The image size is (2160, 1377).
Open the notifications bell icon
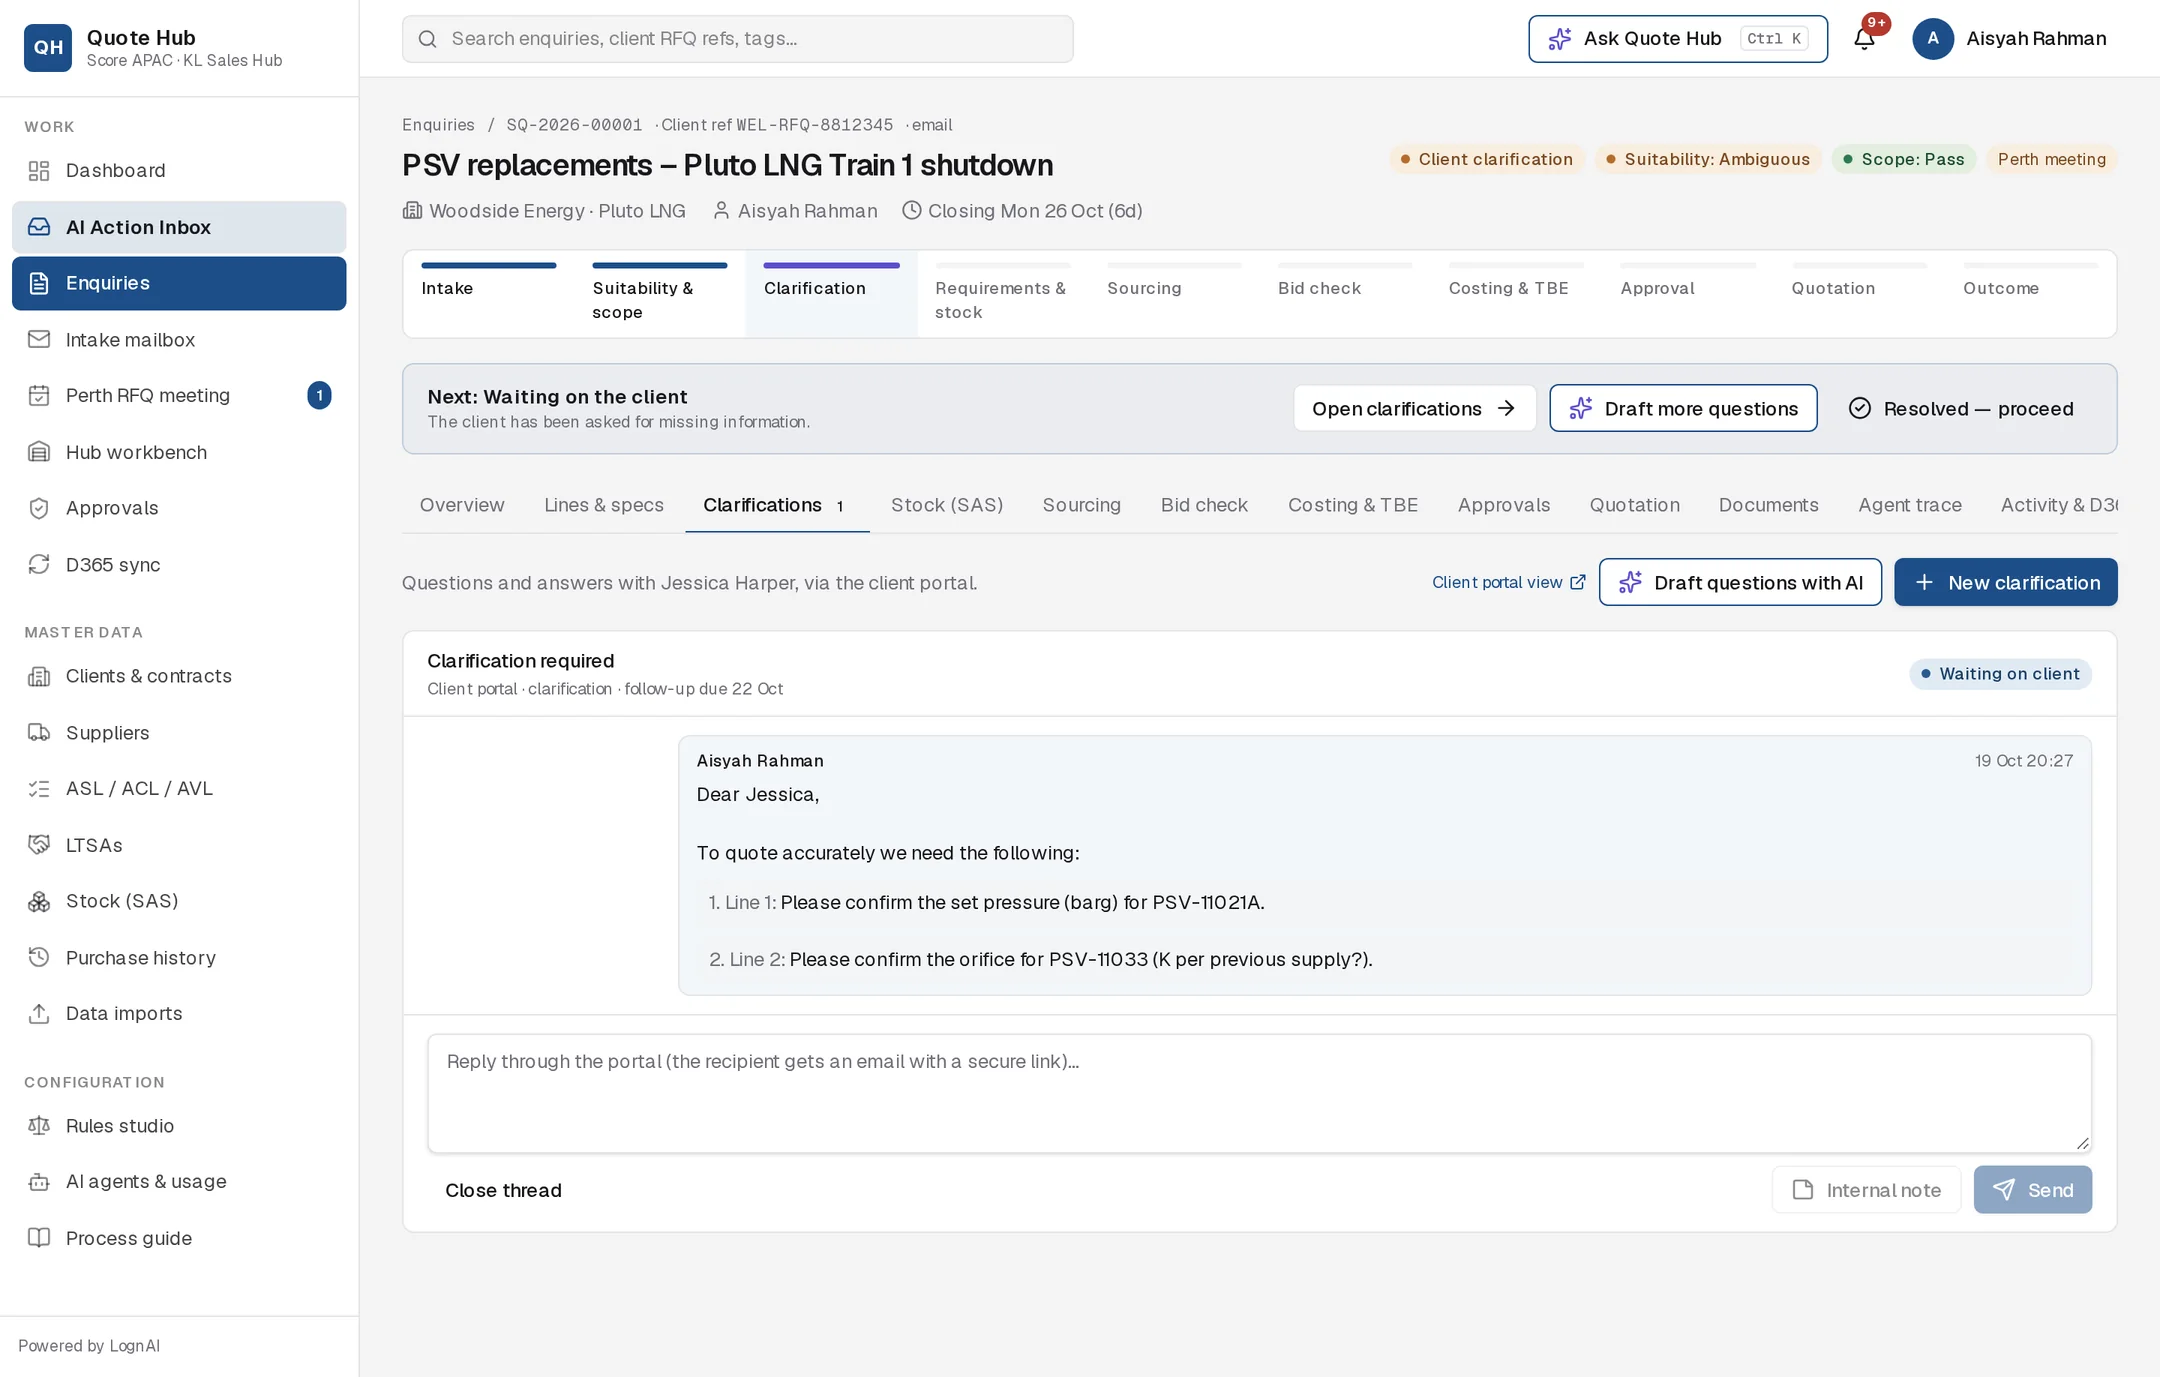click(1864, 38)
